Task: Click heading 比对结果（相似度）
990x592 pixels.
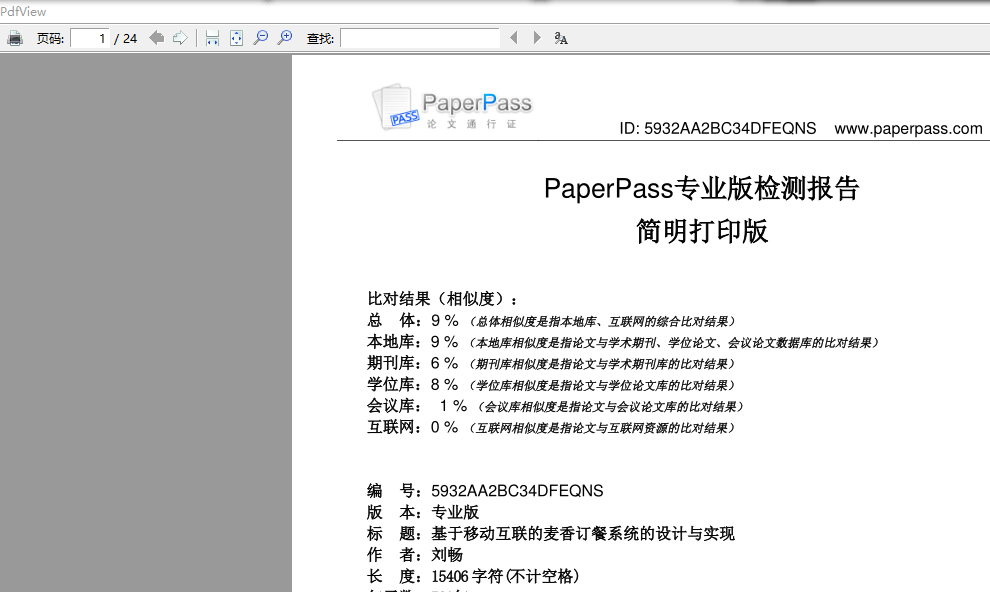Action: pyautogui.click(x=443, y=299)
